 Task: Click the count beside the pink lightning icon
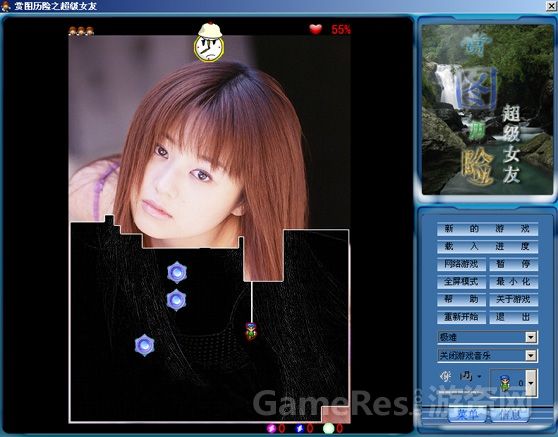pyautogui.click(x=282, y=428)
